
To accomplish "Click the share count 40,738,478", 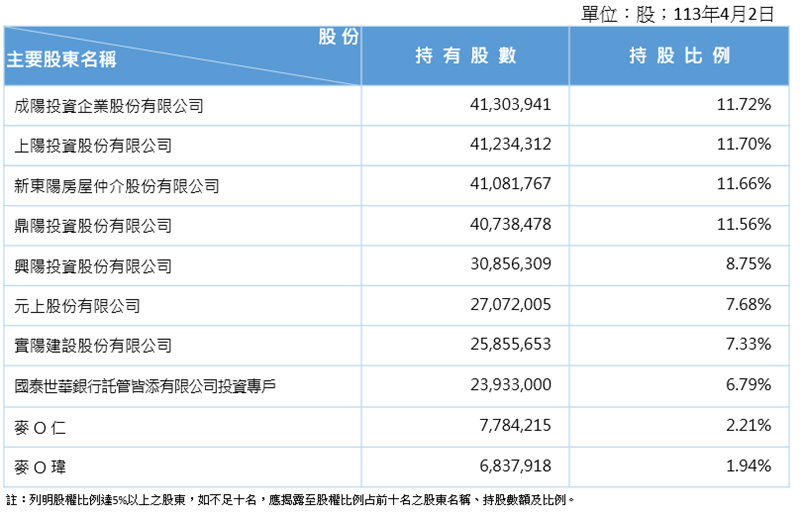I will click(x=510, y=224).
